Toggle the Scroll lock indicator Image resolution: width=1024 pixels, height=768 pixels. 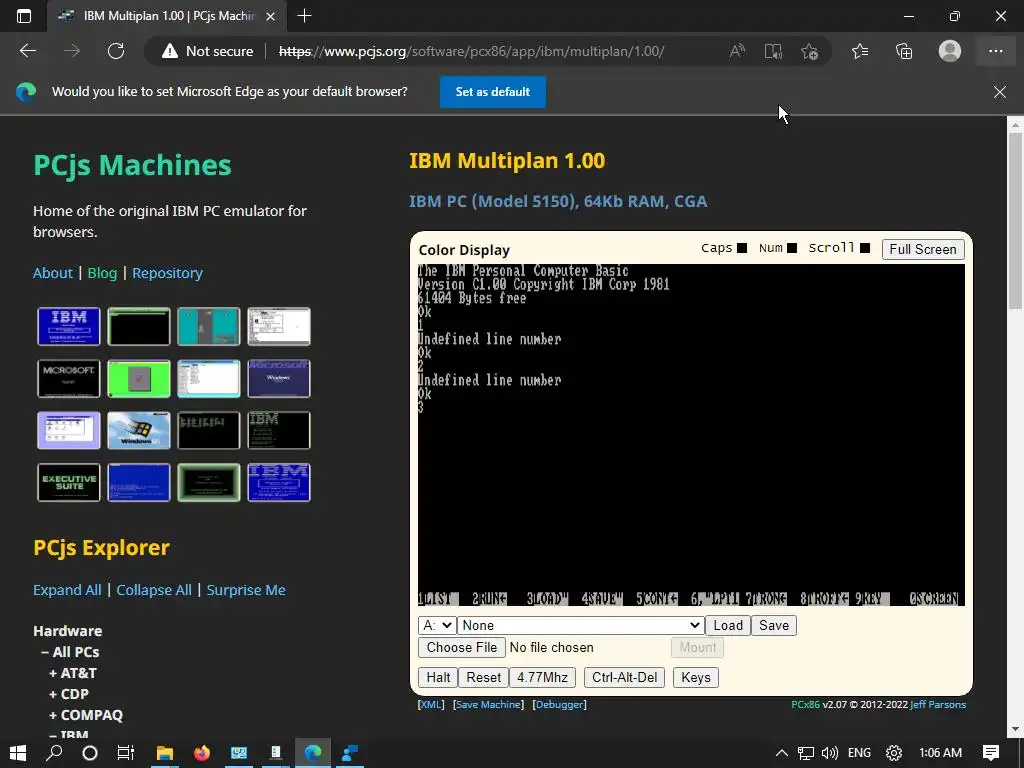(x=865, y=248)
